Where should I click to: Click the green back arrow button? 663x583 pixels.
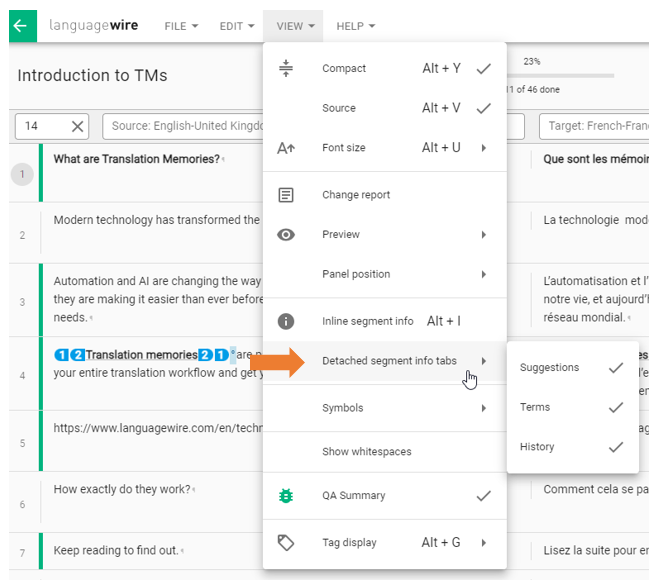coord(22,25)
